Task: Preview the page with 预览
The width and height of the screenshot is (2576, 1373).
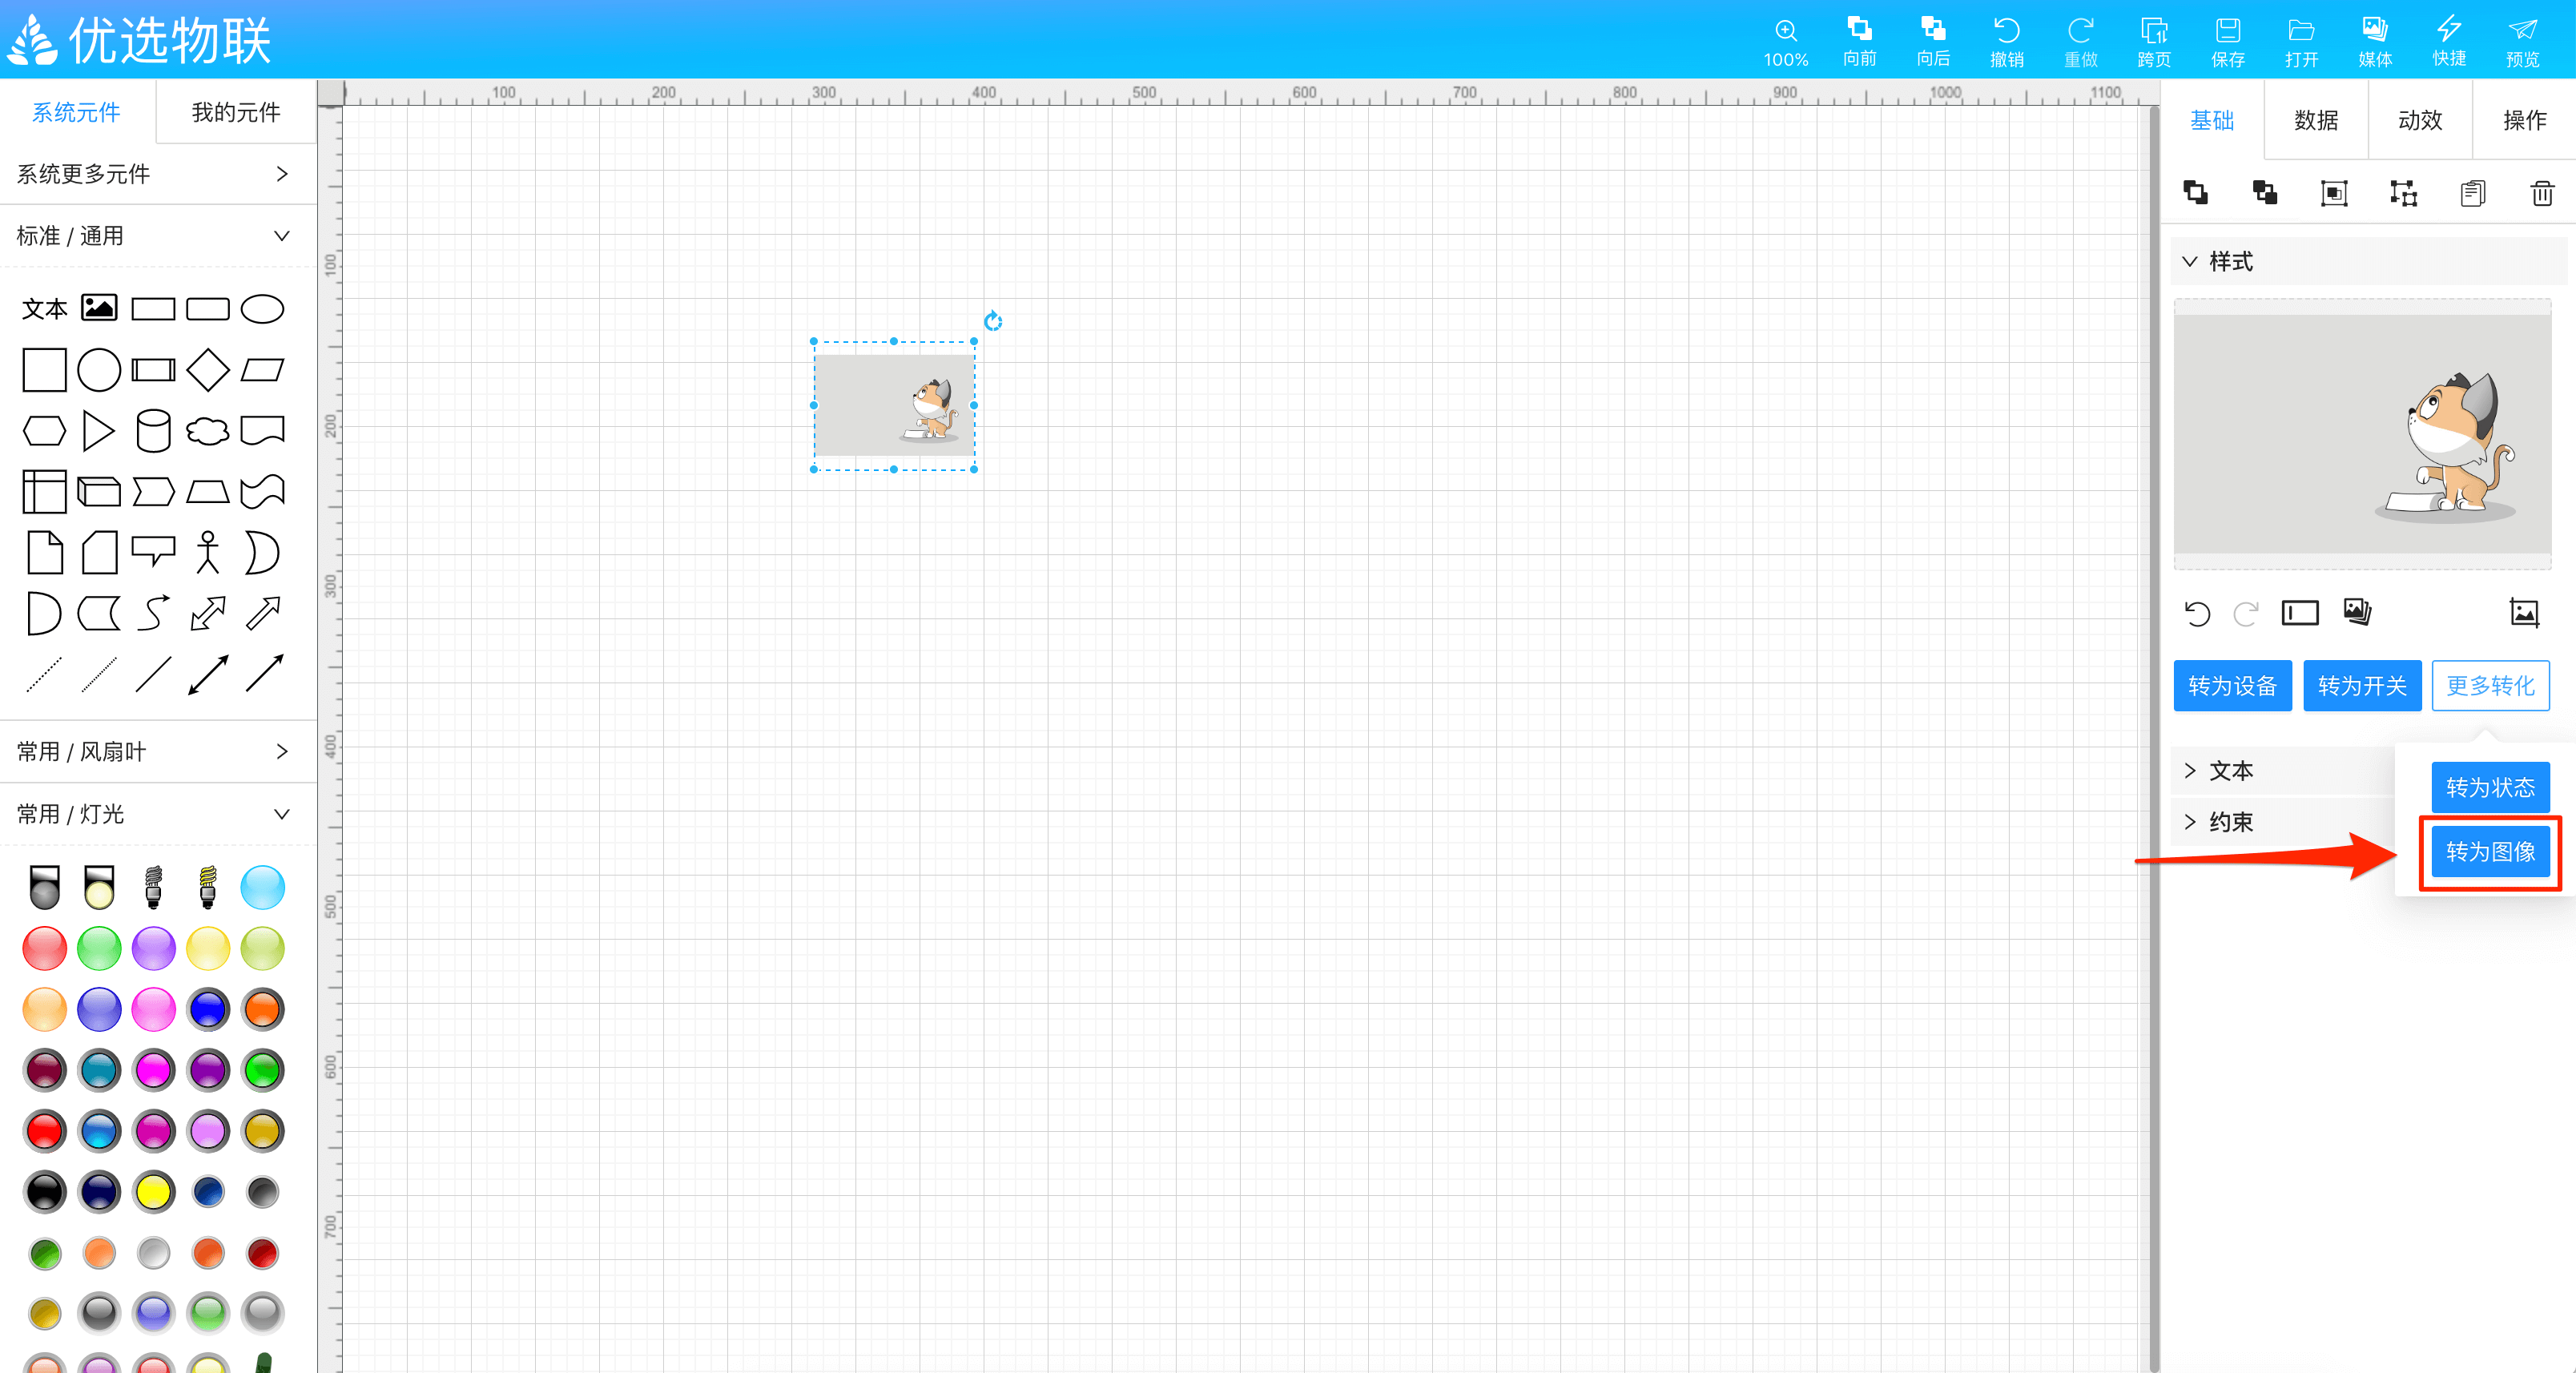Action: tap(2522, 42)
